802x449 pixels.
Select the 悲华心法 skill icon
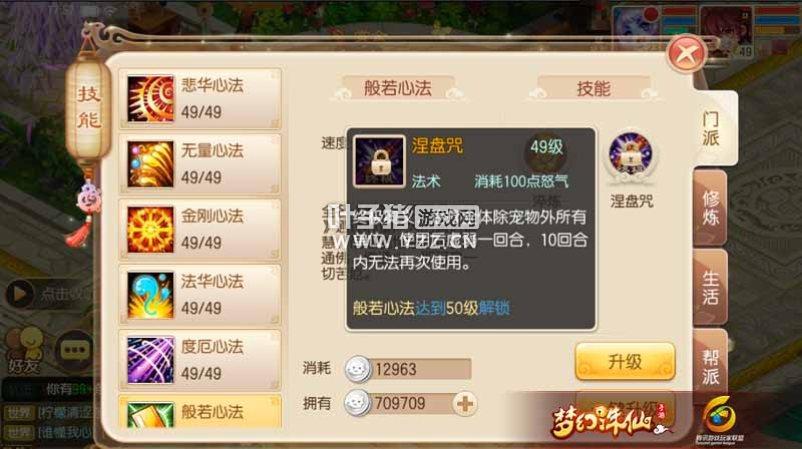(150, 99)
